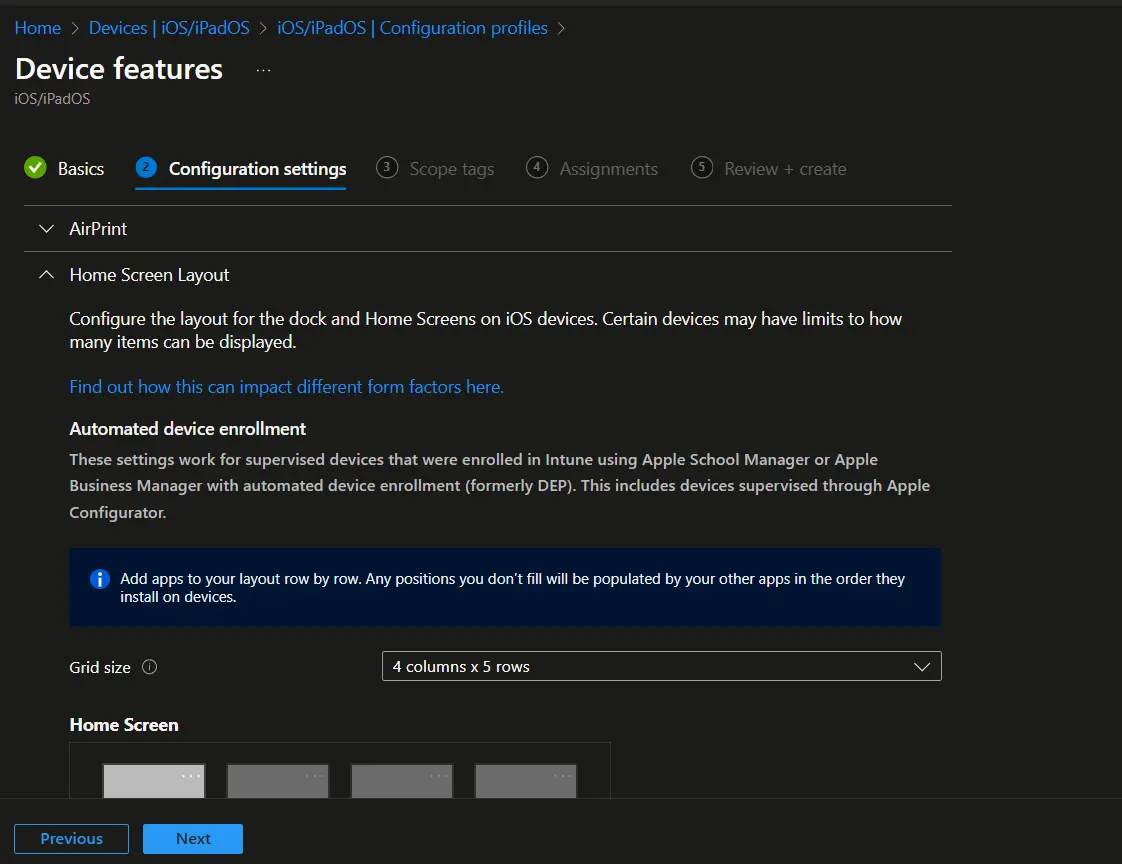Open the more actions ellipsis beside Device features
The image size is (1122, 864).
pyautogui.click(x=262, y=70)
